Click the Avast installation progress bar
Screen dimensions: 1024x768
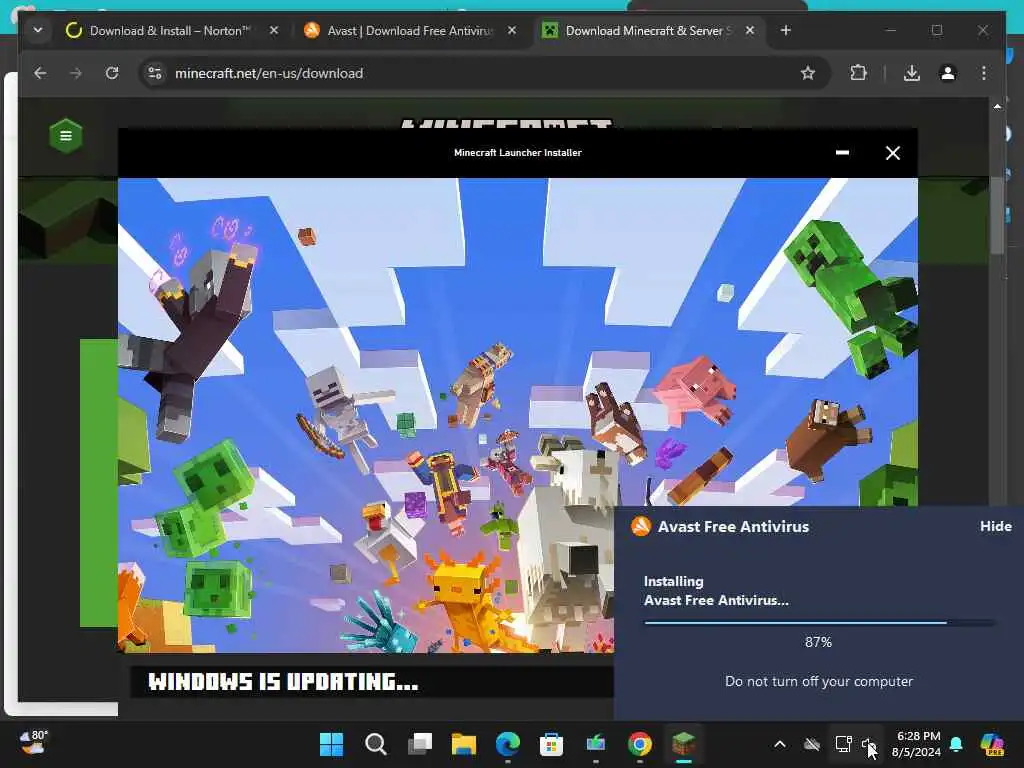[x=819, y=623]
